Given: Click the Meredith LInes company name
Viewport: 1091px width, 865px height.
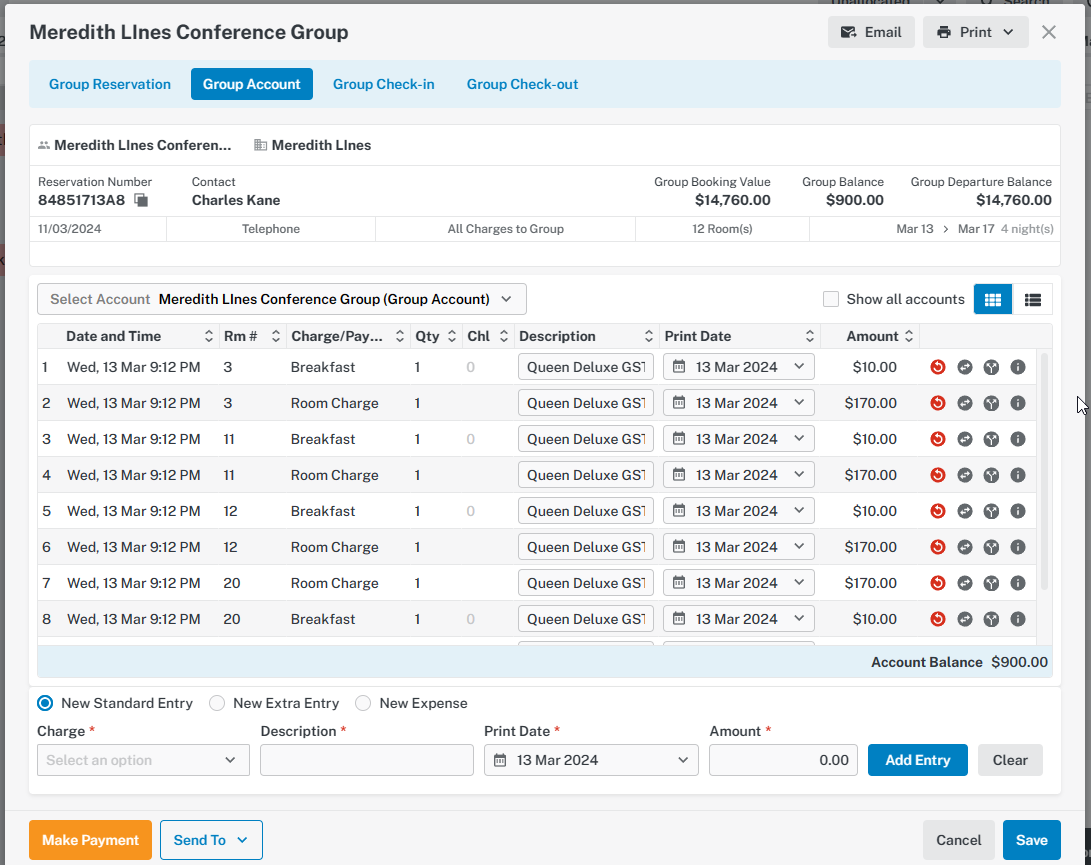Looking at the screenshot, I should click(x=321, y=145).
